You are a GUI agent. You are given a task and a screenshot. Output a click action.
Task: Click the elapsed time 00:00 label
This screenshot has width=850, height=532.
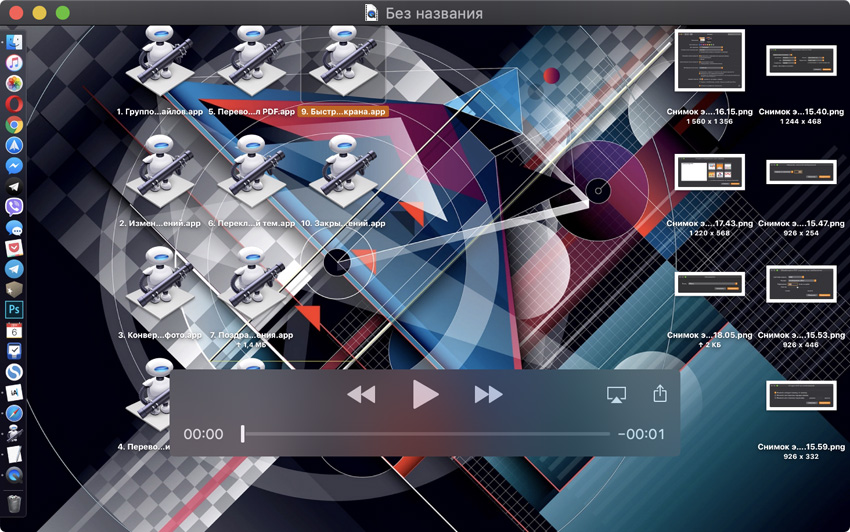[203, 434]
